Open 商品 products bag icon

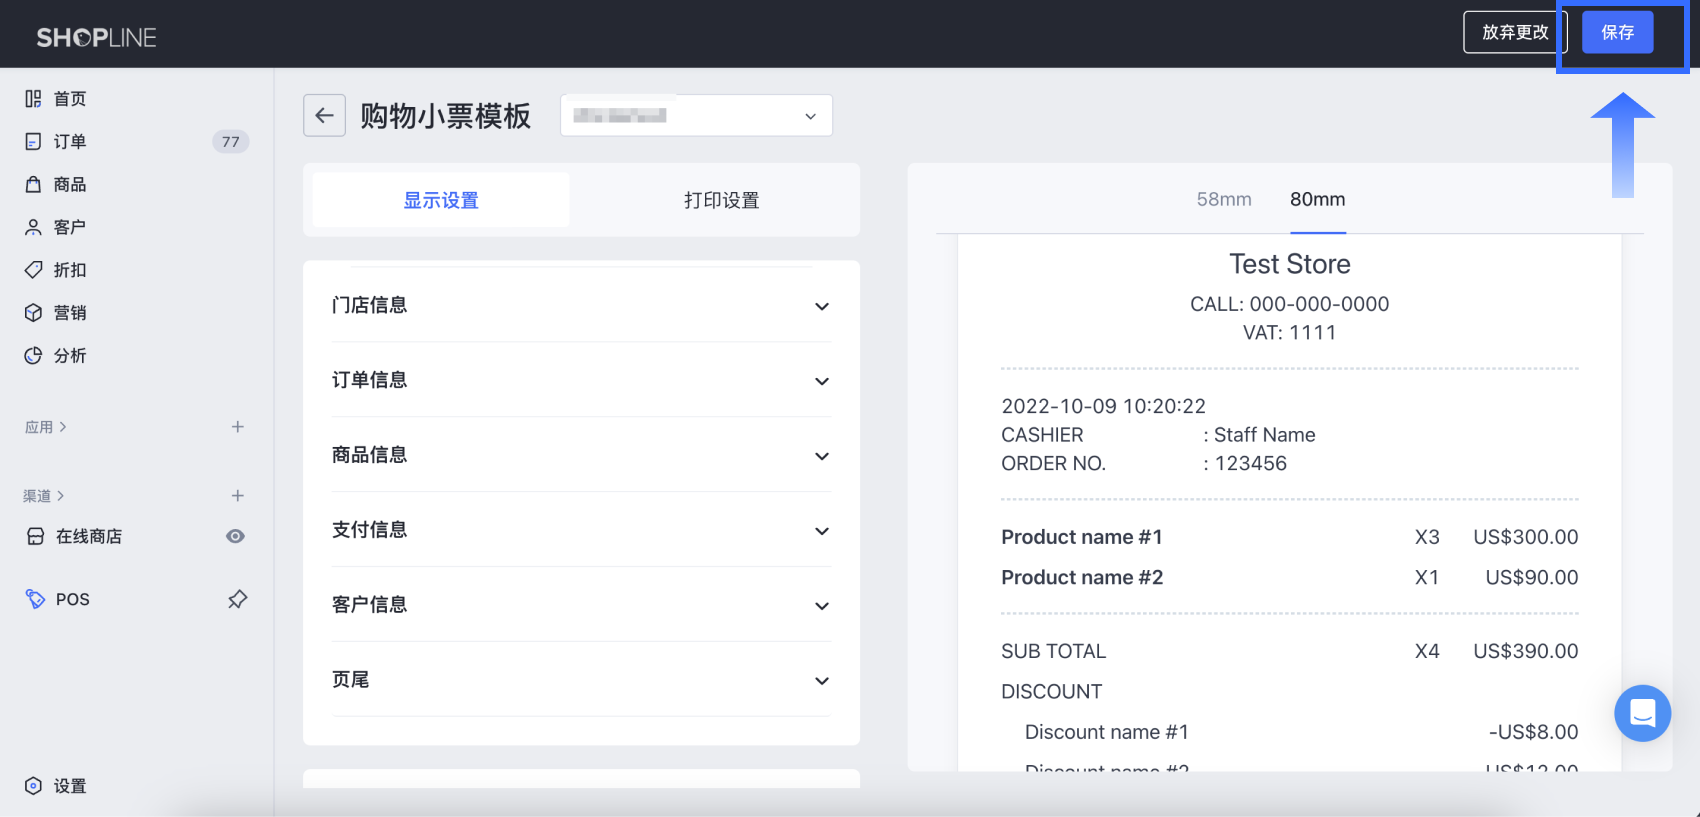33,184
